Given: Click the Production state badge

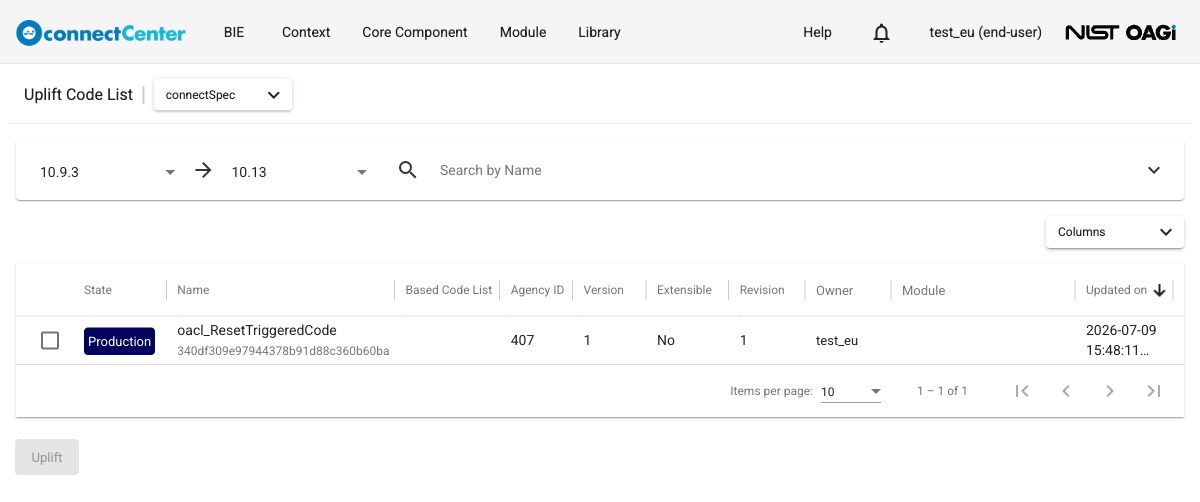Looking at the screenshot, I should [119, 341].
